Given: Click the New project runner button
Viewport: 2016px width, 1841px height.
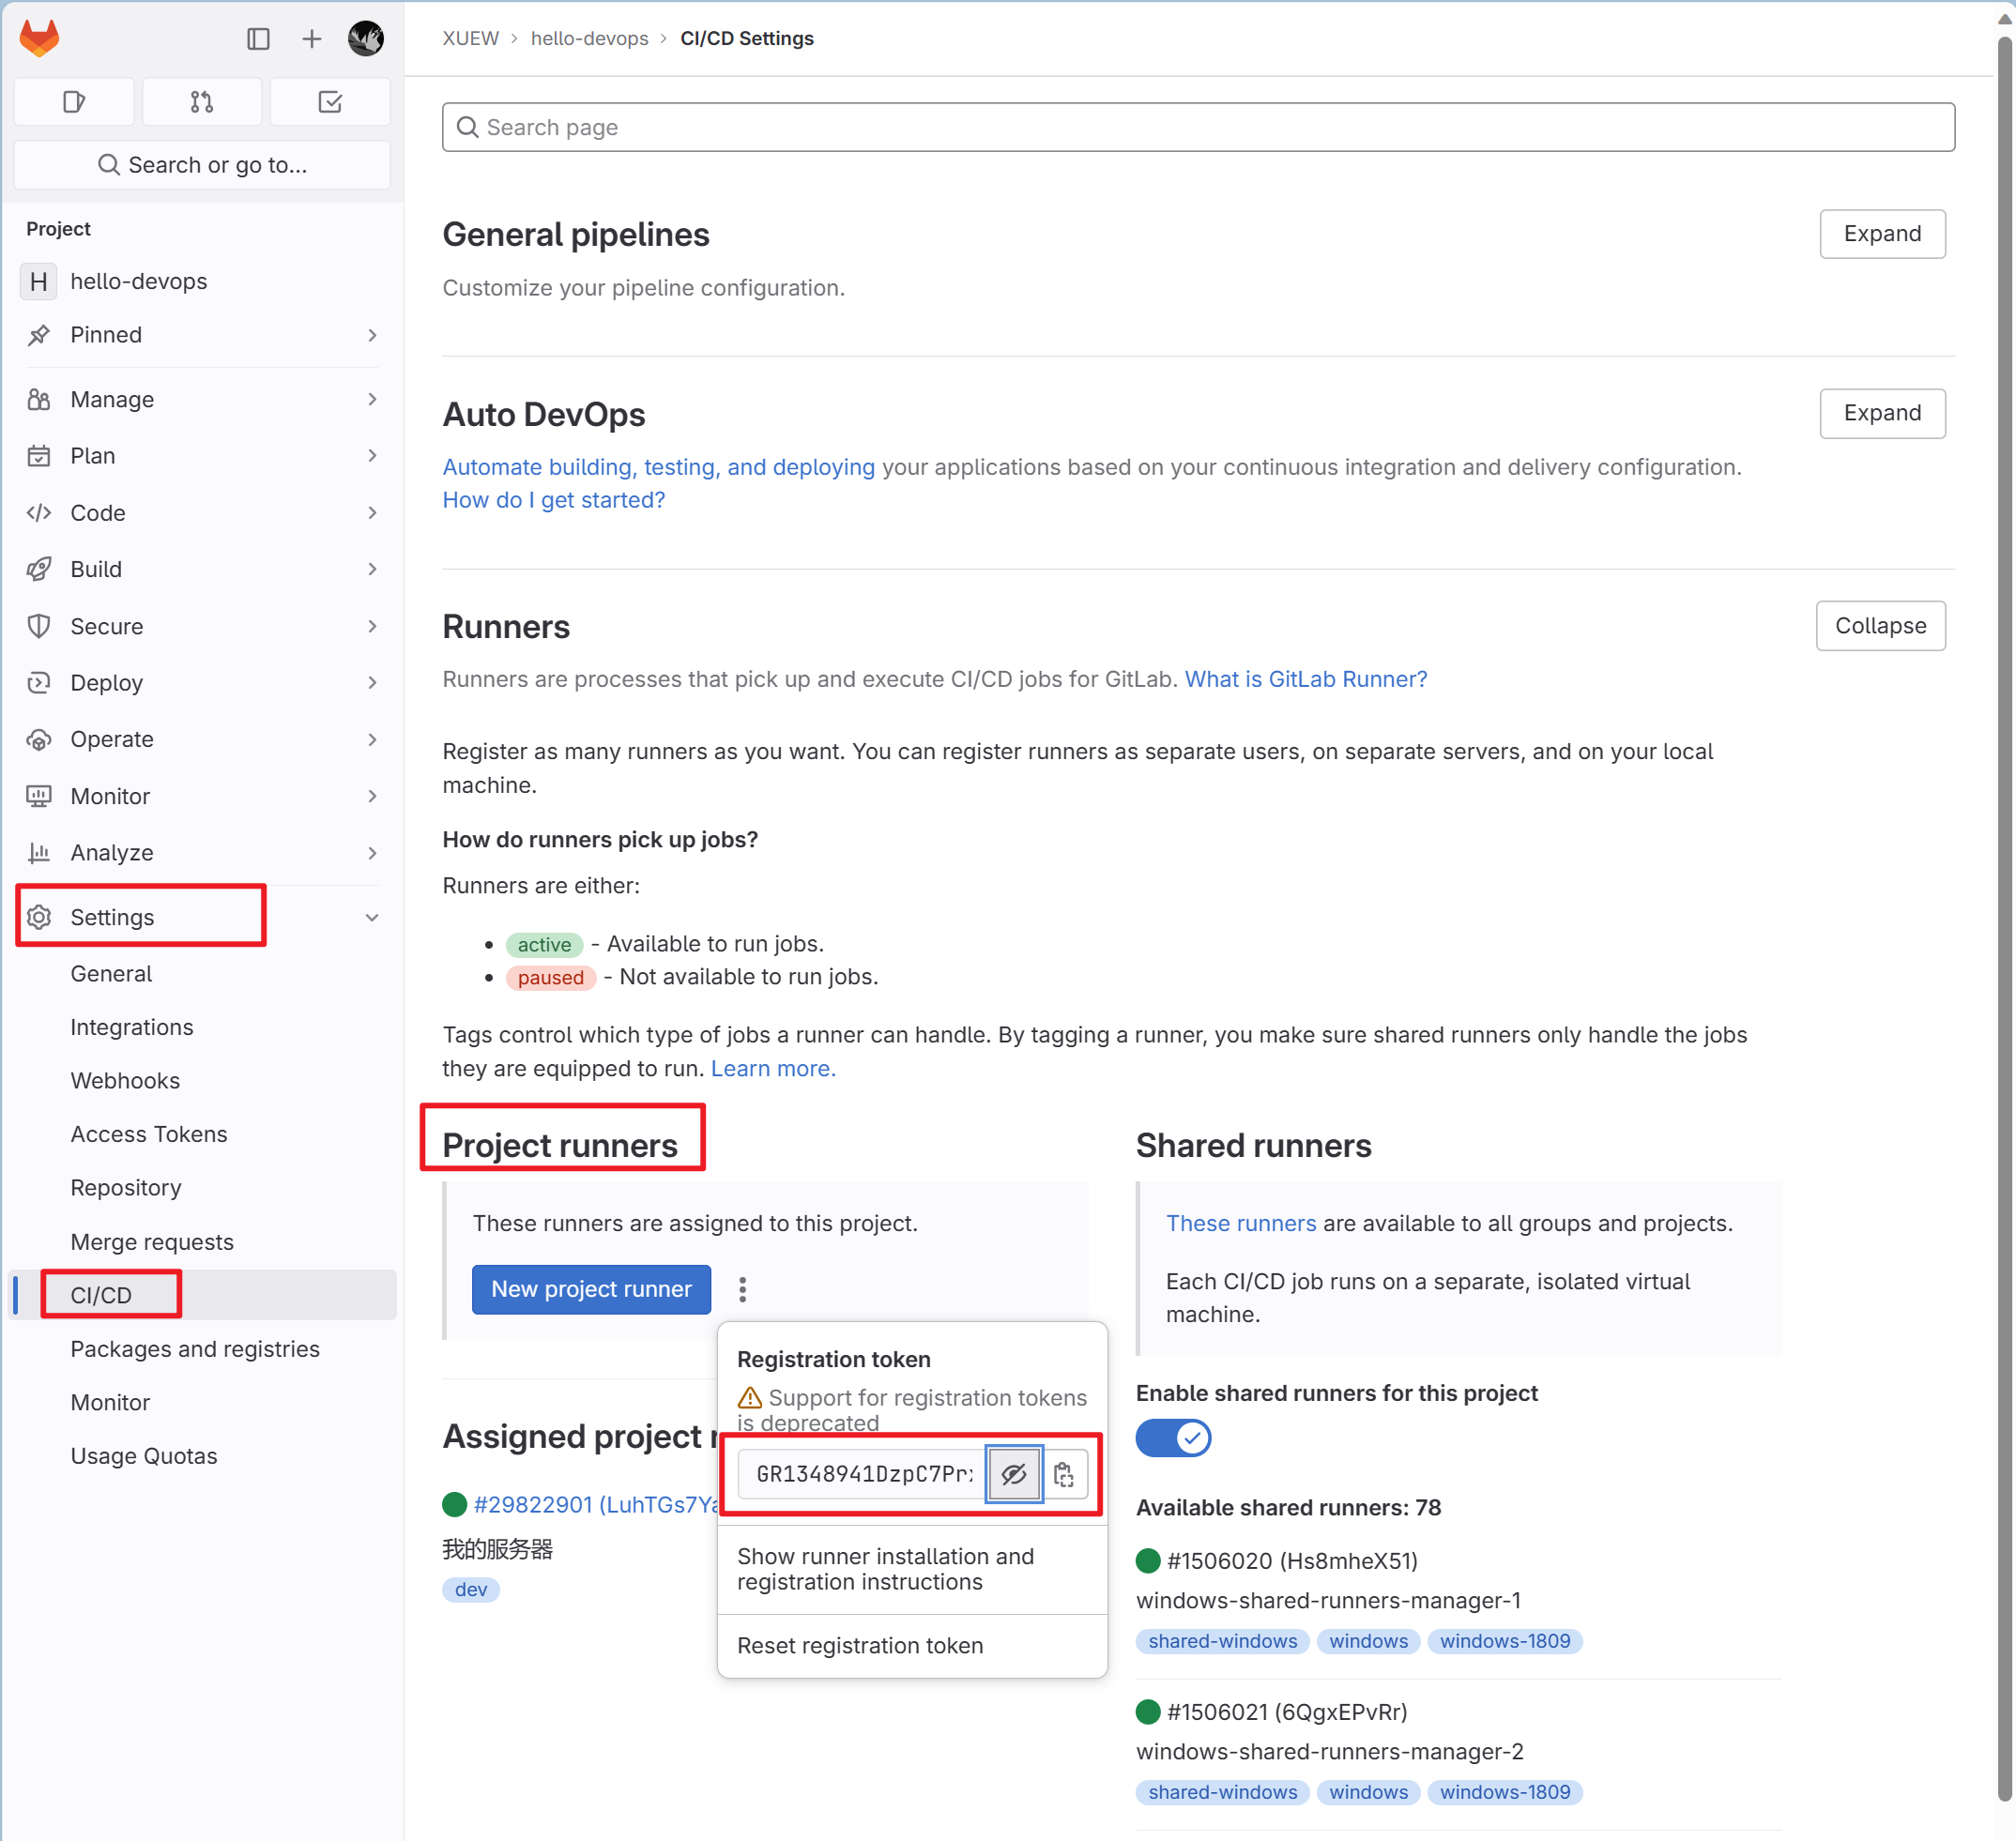Looking at the screenshot, I should tap(590, 1289).
